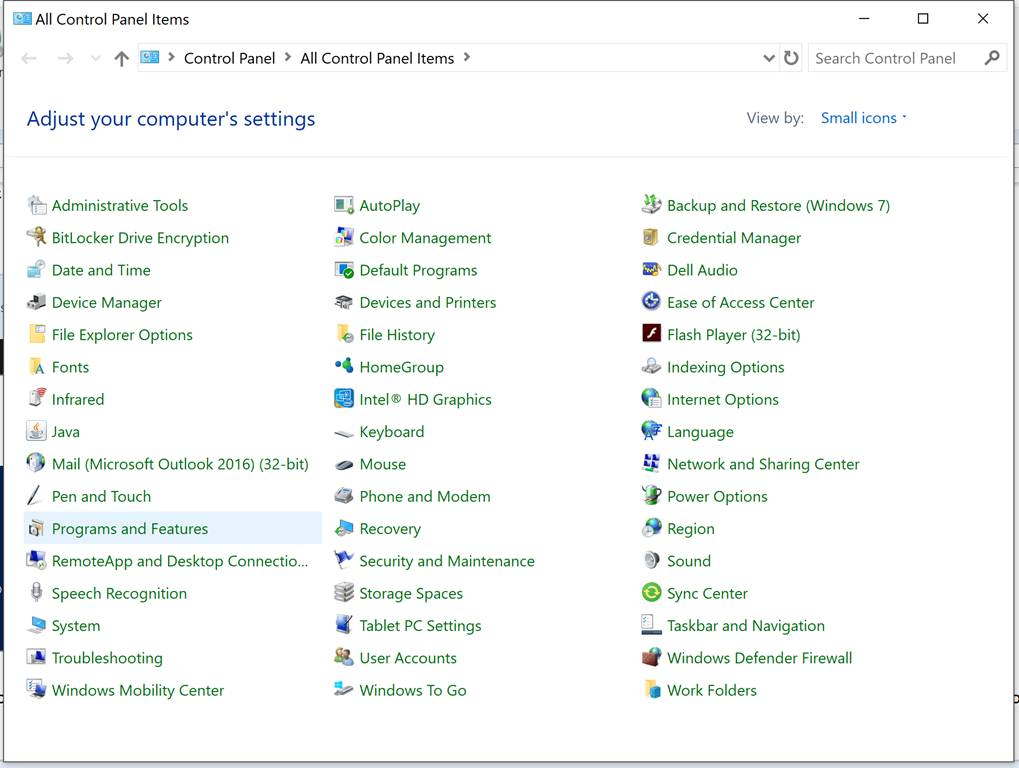Open Internet Options link

(x=723, y=400)
